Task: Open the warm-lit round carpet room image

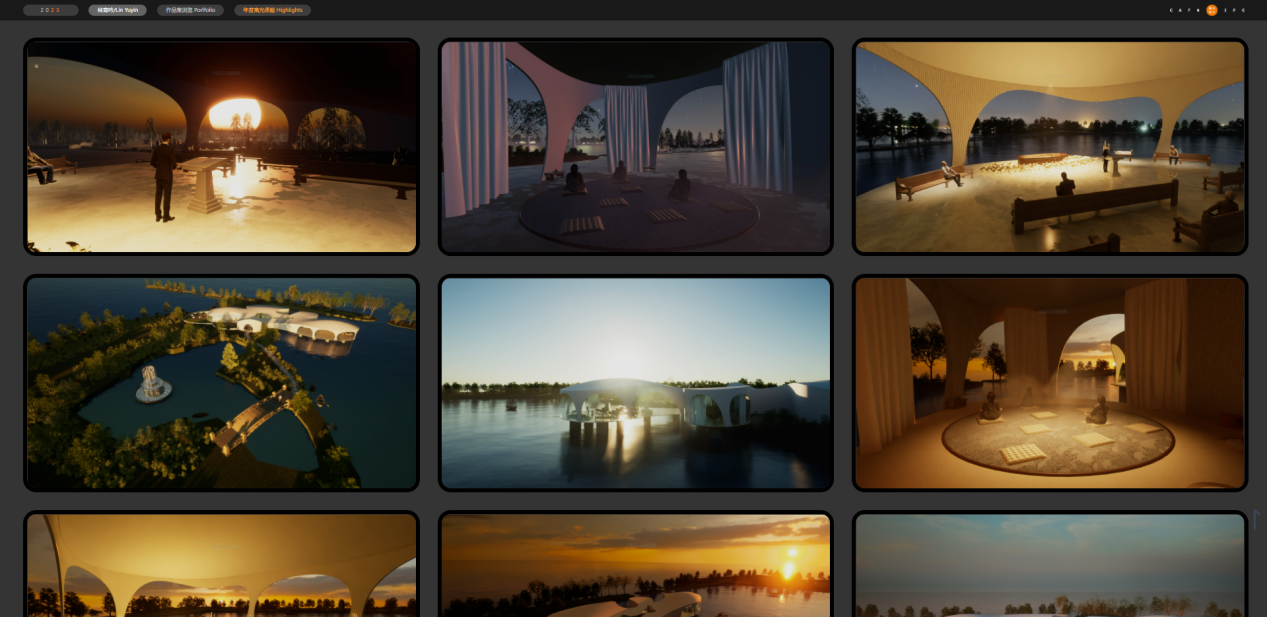Action: [1049, 383]
